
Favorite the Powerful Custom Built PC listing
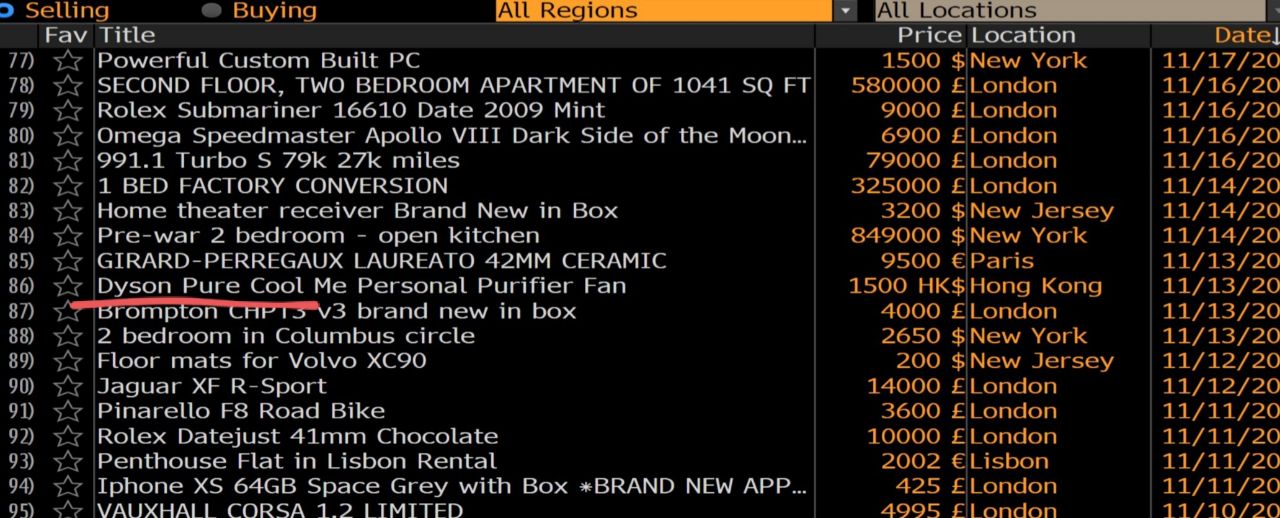pos(67,61)
